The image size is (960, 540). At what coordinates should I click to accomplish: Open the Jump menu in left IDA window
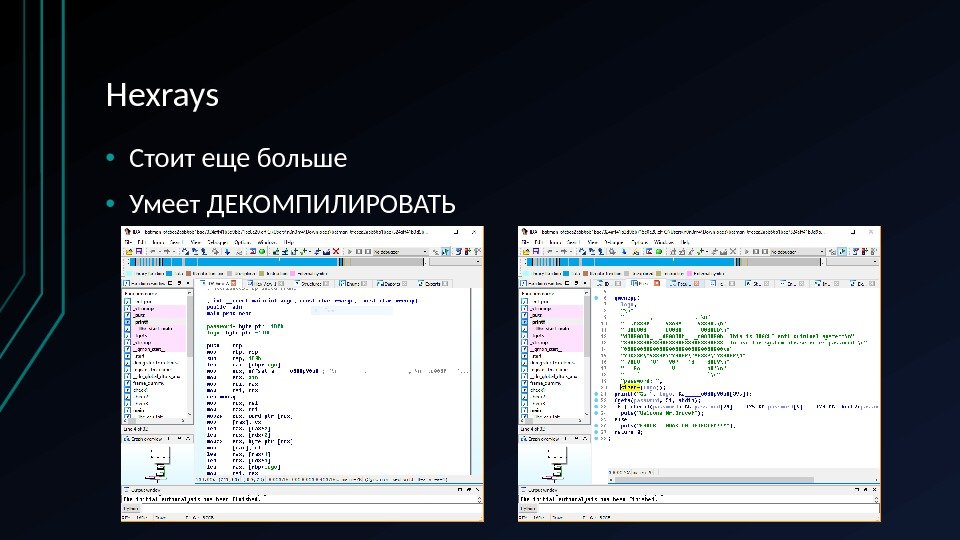pyautogui.click(x=157, y=242)
